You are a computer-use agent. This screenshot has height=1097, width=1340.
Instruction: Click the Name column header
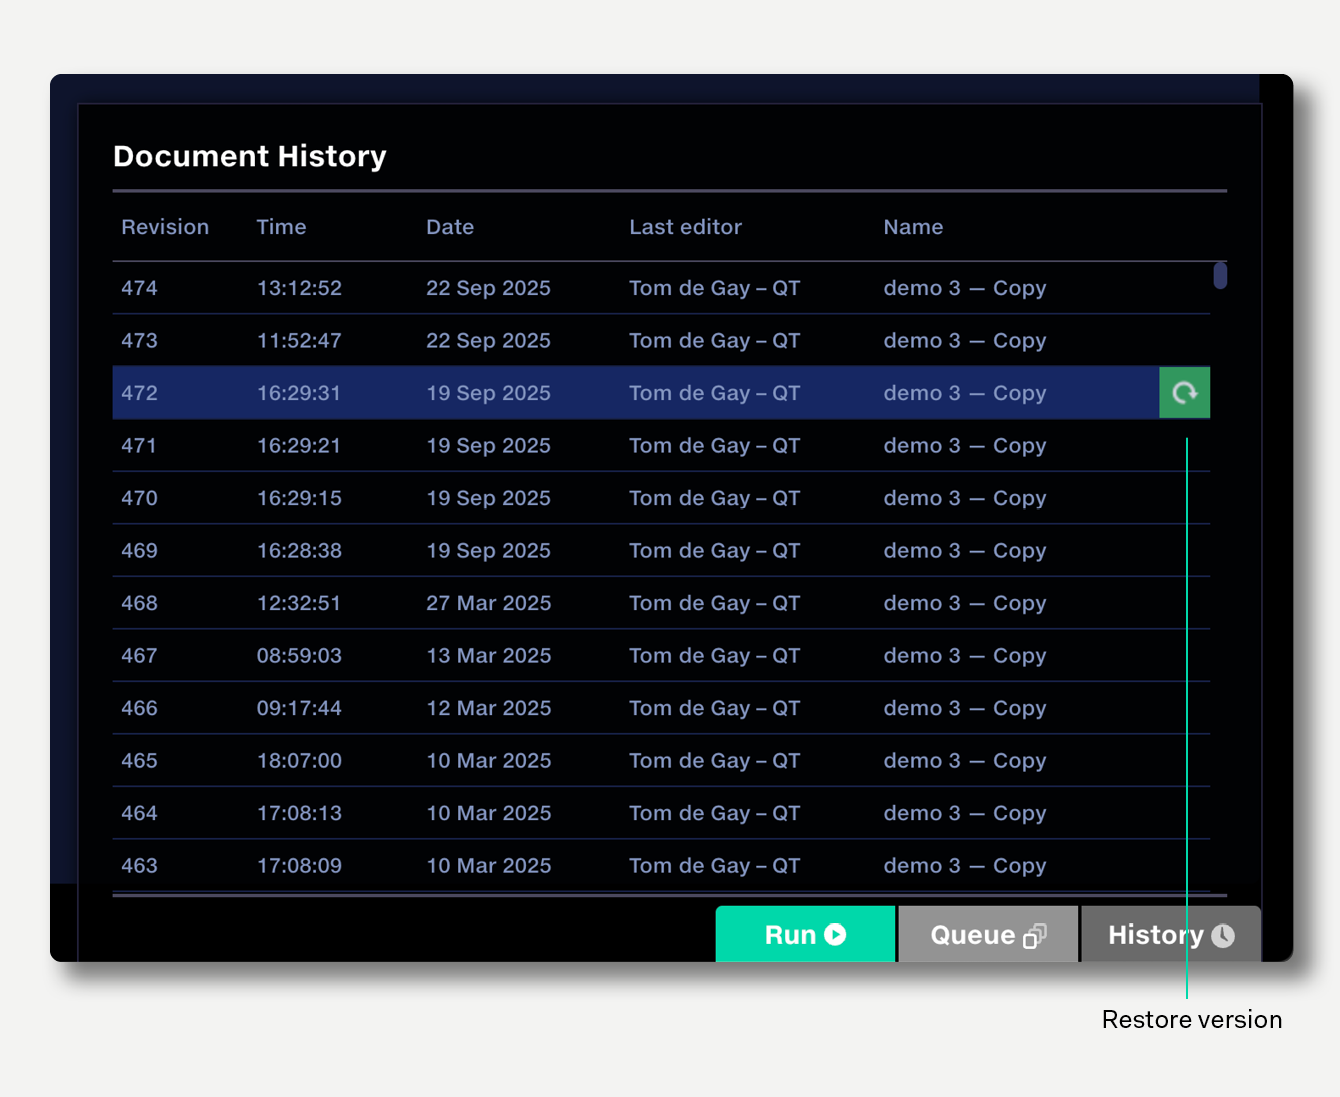(913, 227)
